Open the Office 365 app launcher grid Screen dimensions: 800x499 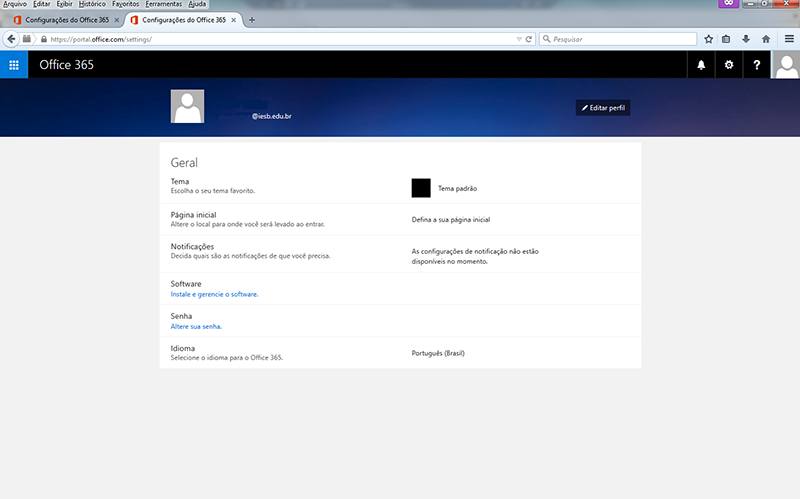(x=14, y=65)
